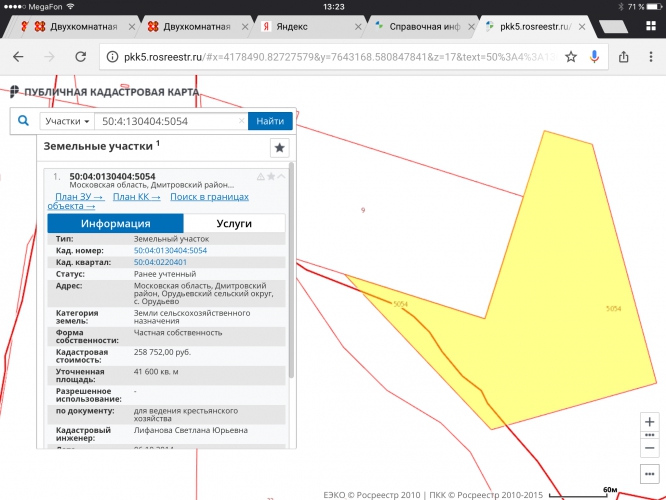Open Участки search type dropdown

(x=67, y=121)
